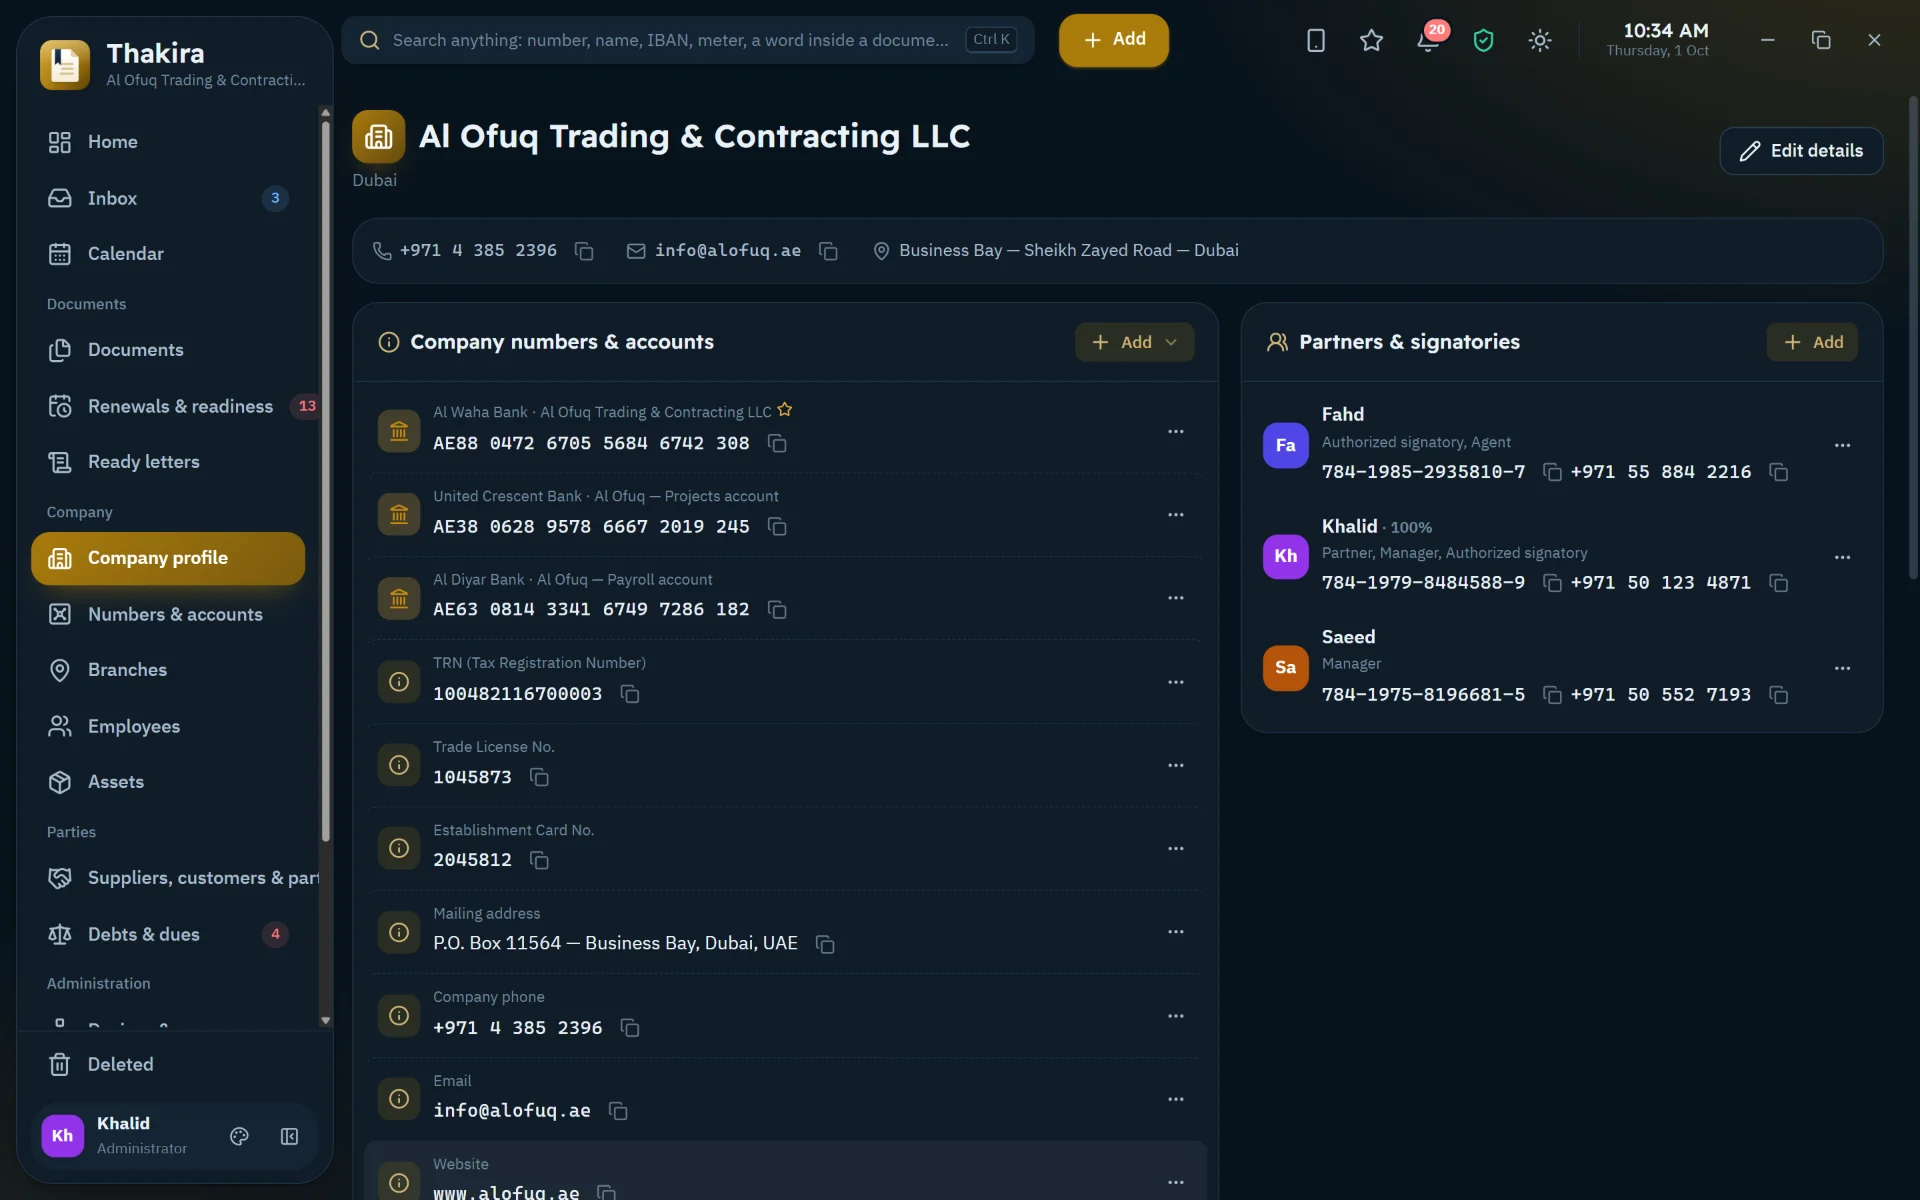This screenshot has height=1200, width=1920.
Task: Copy the Trade License number
Action: pos(539,777)
